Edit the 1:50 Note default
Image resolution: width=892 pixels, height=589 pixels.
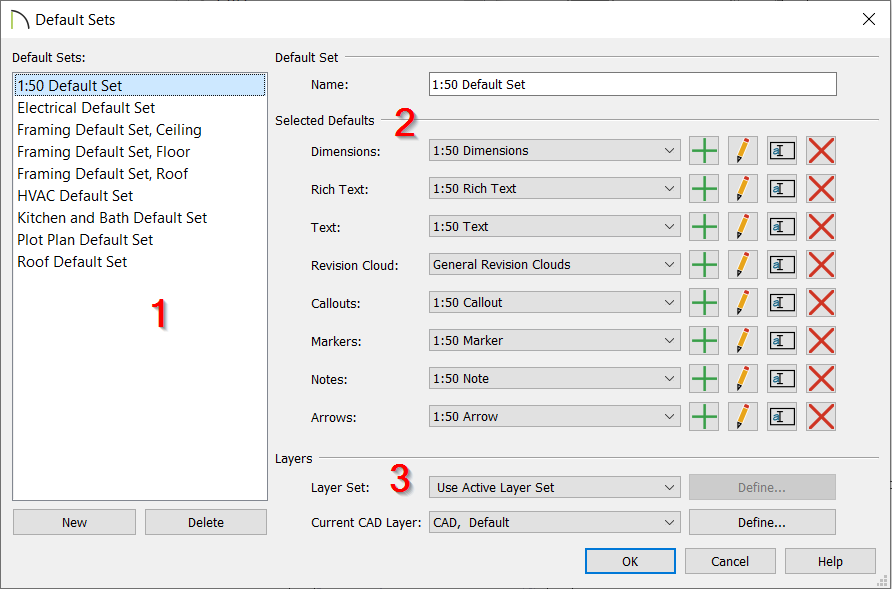(x=742, y=379)
